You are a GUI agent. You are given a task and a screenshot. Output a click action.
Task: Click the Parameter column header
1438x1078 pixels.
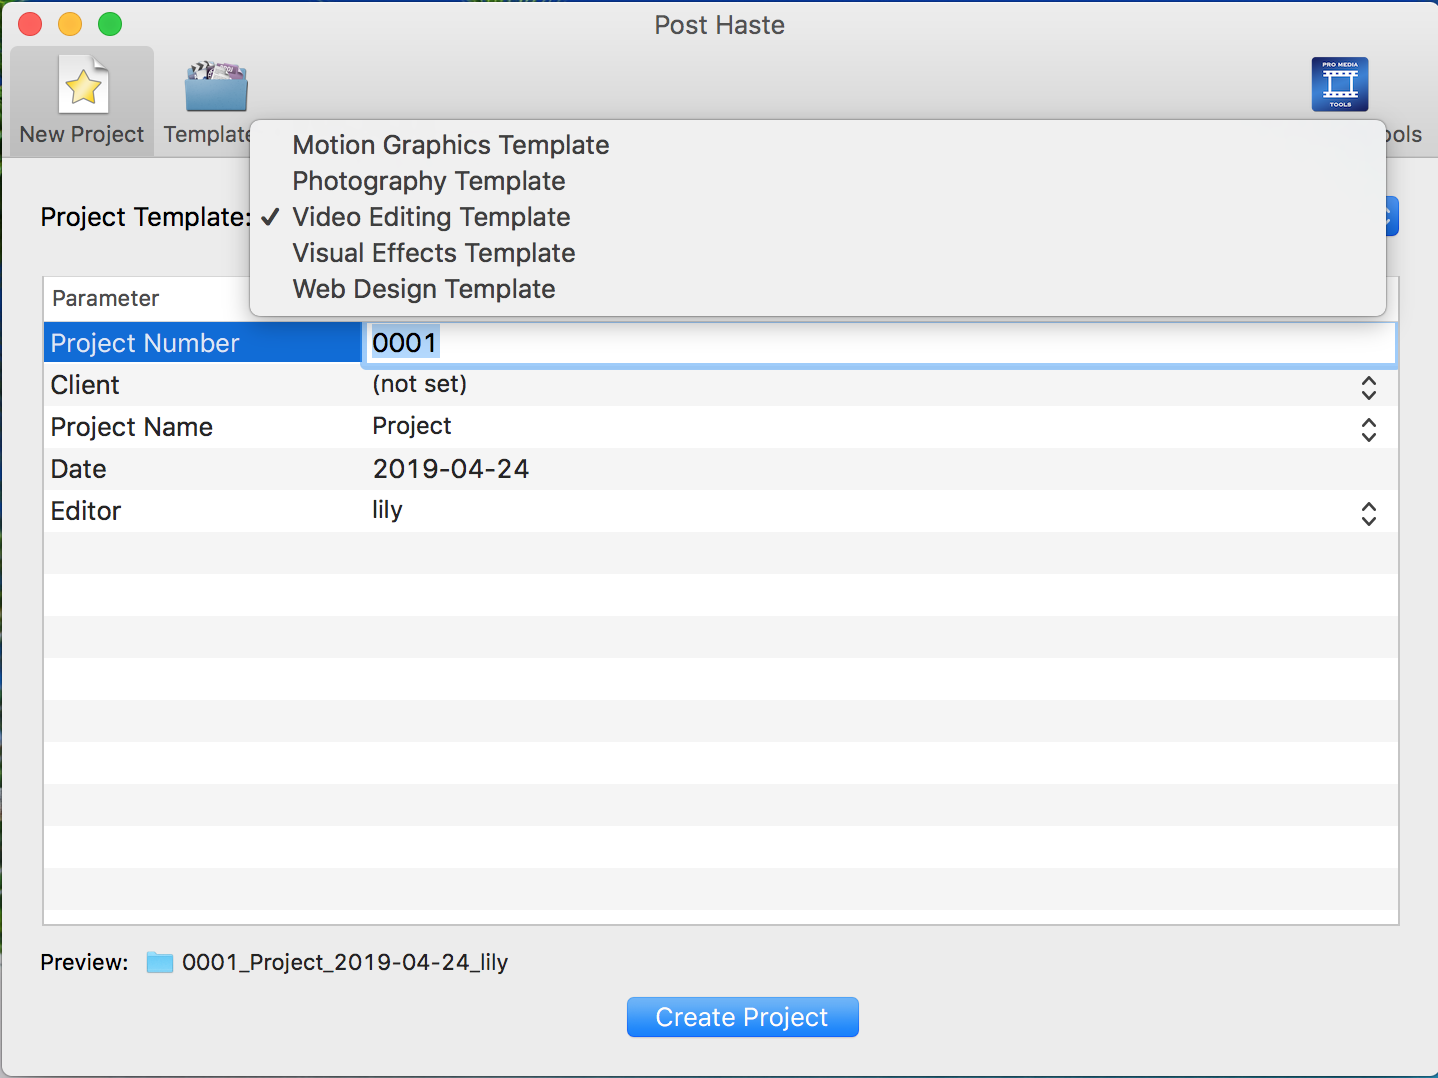point(105,298)
